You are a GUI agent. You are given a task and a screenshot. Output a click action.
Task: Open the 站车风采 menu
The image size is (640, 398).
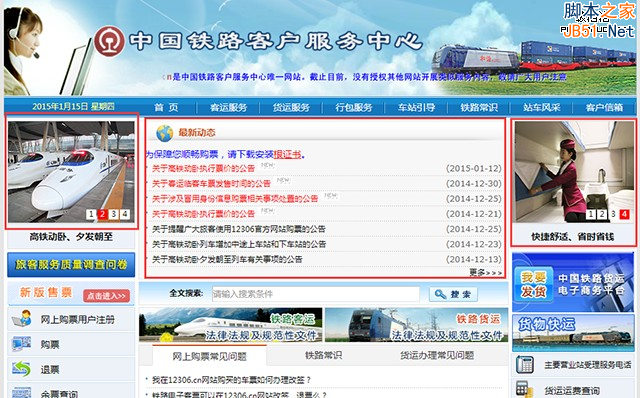pyautogui.click(x=542, y=107)
